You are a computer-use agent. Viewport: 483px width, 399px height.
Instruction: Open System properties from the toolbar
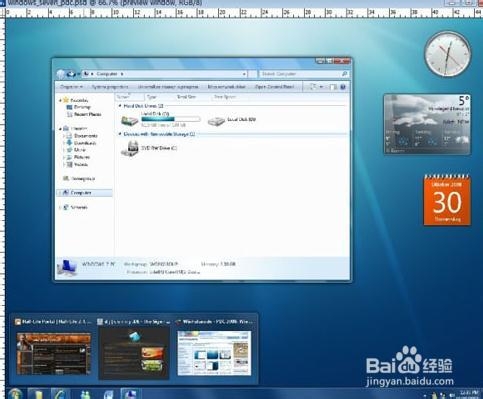point(110,87)
